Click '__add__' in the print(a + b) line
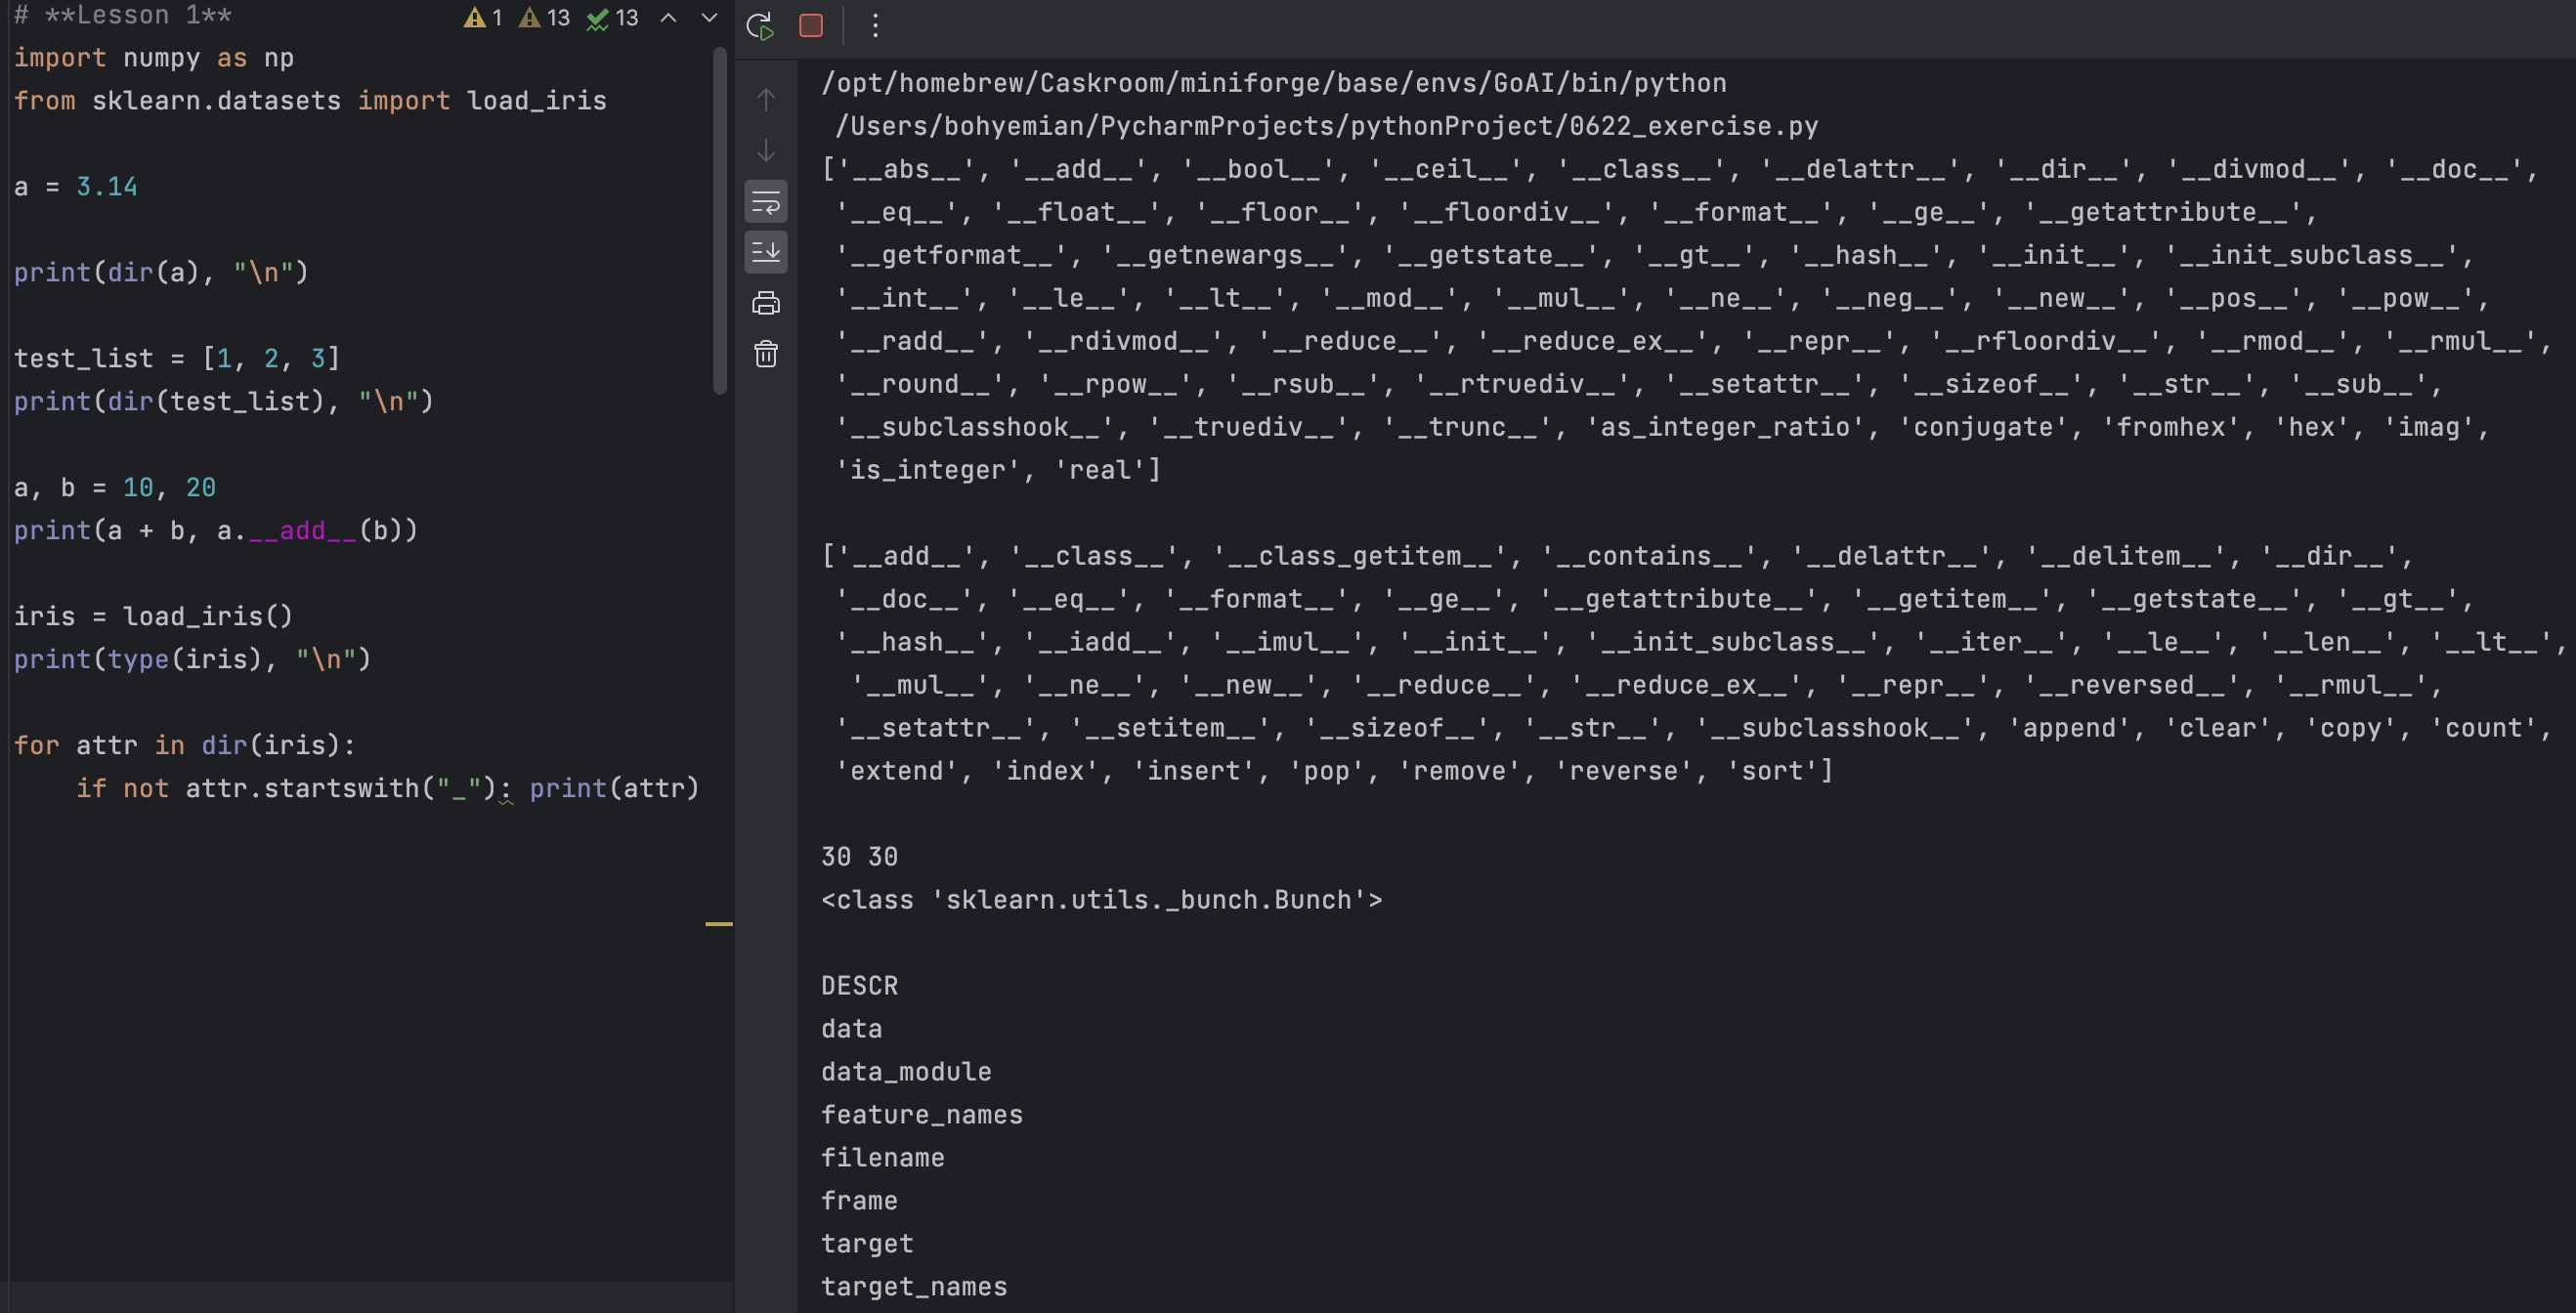Image resolution: width=2576 pixels, height=1313 pixels. (302, 531)
